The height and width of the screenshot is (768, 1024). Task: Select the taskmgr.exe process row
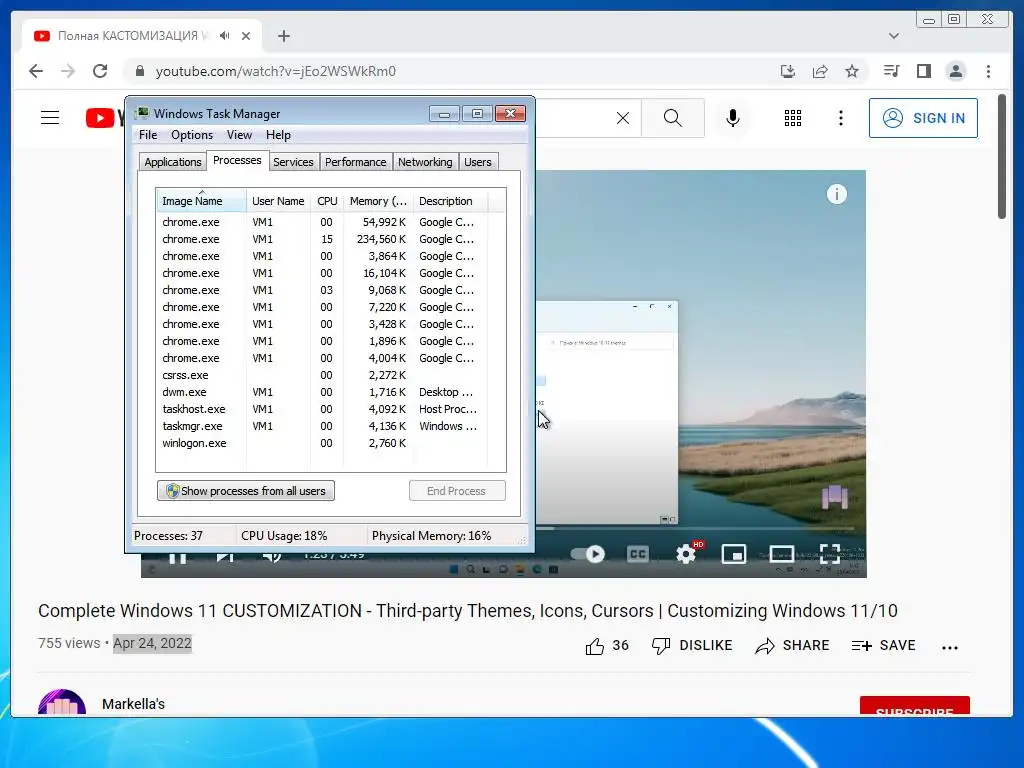322,426
